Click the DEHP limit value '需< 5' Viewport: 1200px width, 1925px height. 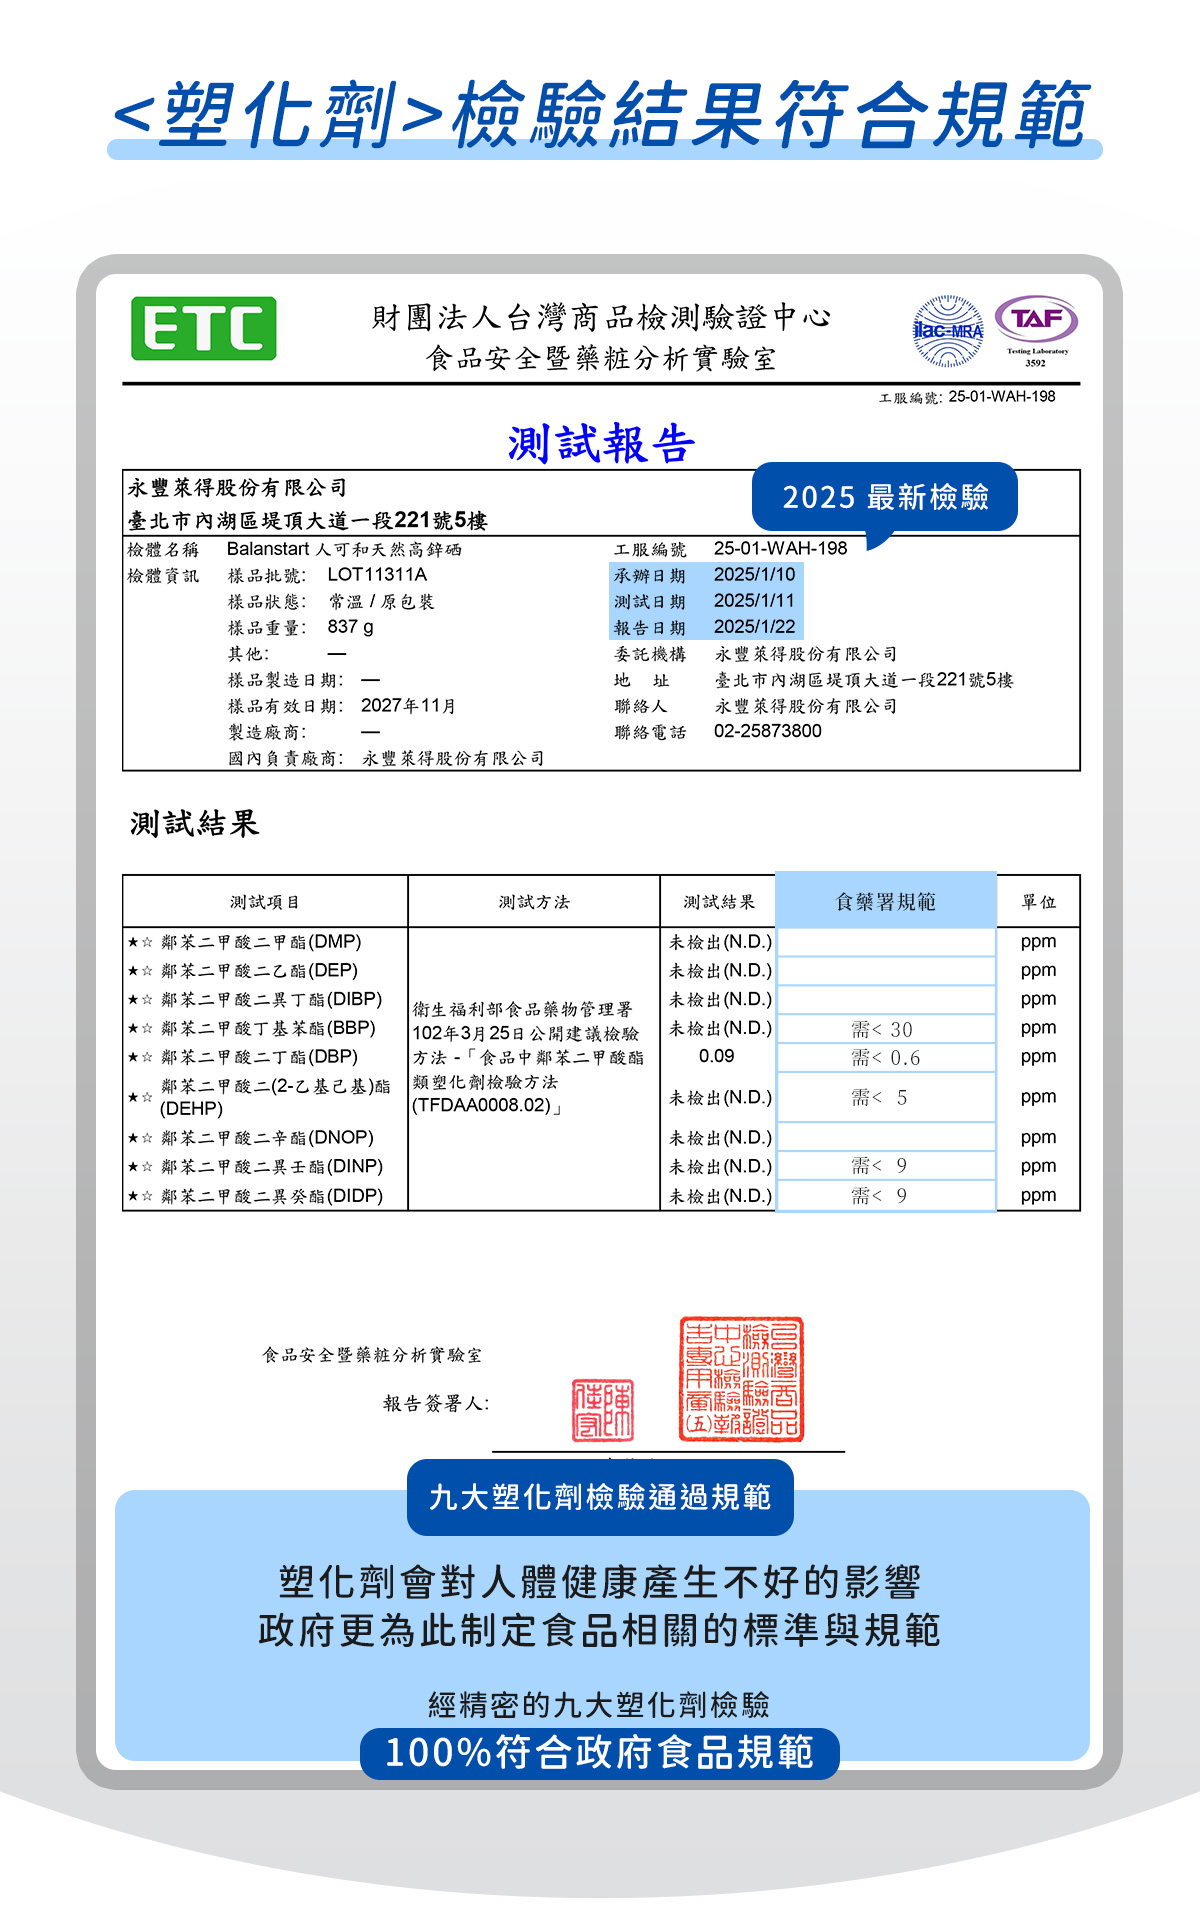click(879, 1098)
